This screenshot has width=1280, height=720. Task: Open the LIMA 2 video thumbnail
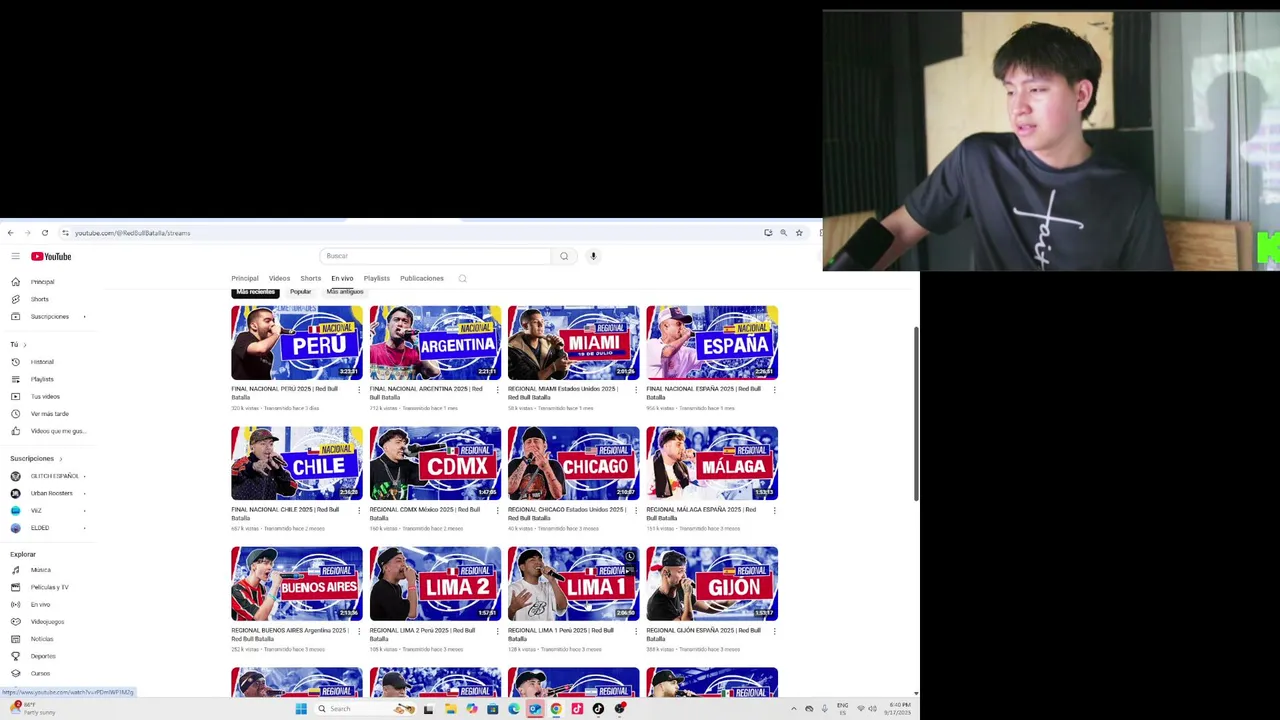pyautogui.click(x=435, y=584)
